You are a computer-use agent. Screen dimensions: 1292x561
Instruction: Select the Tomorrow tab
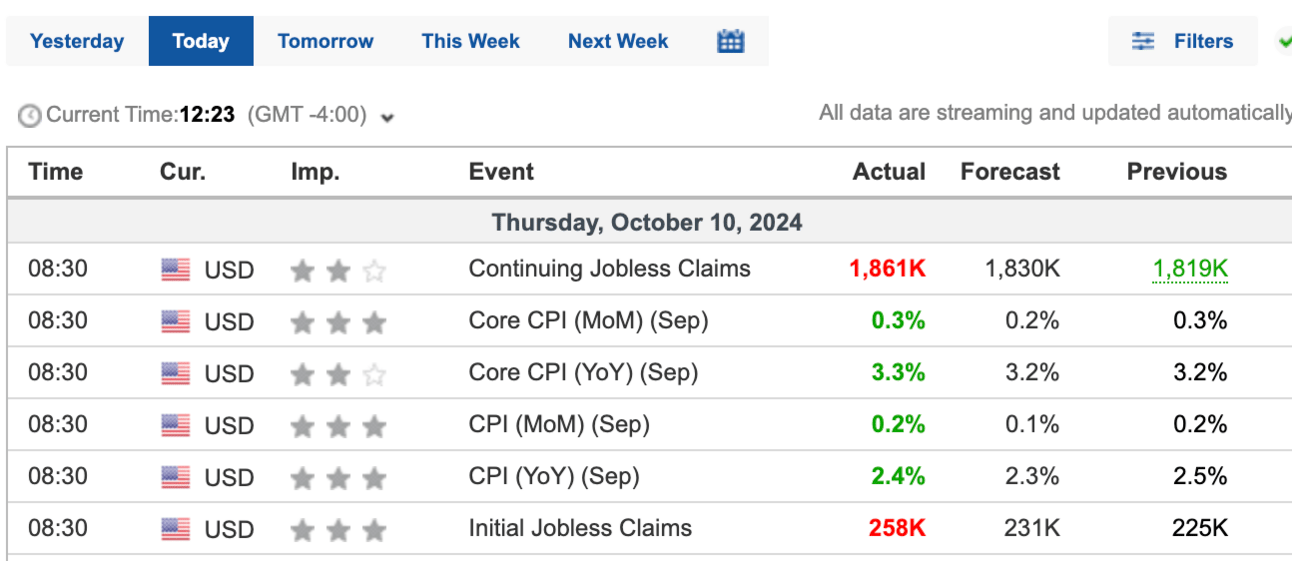(x=325, y=41)
